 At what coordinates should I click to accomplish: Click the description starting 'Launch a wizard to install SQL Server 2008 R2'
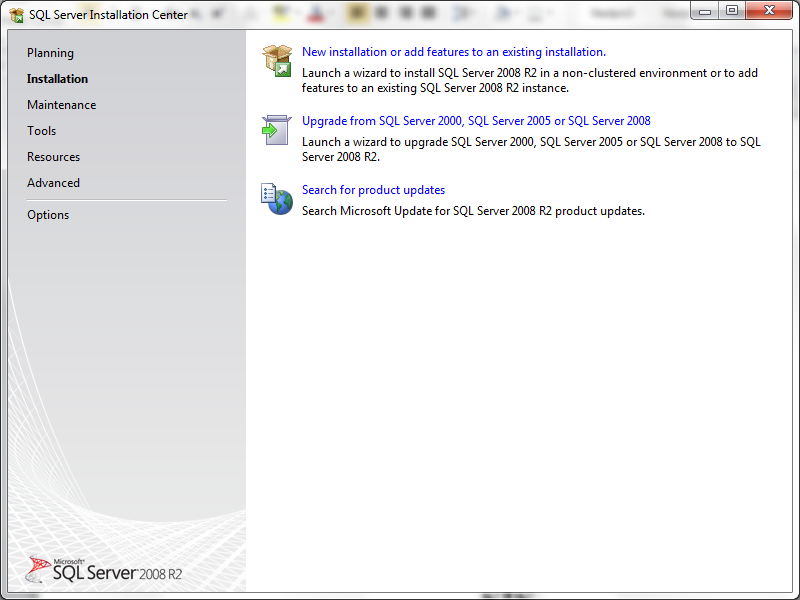(x=530, y=81)
